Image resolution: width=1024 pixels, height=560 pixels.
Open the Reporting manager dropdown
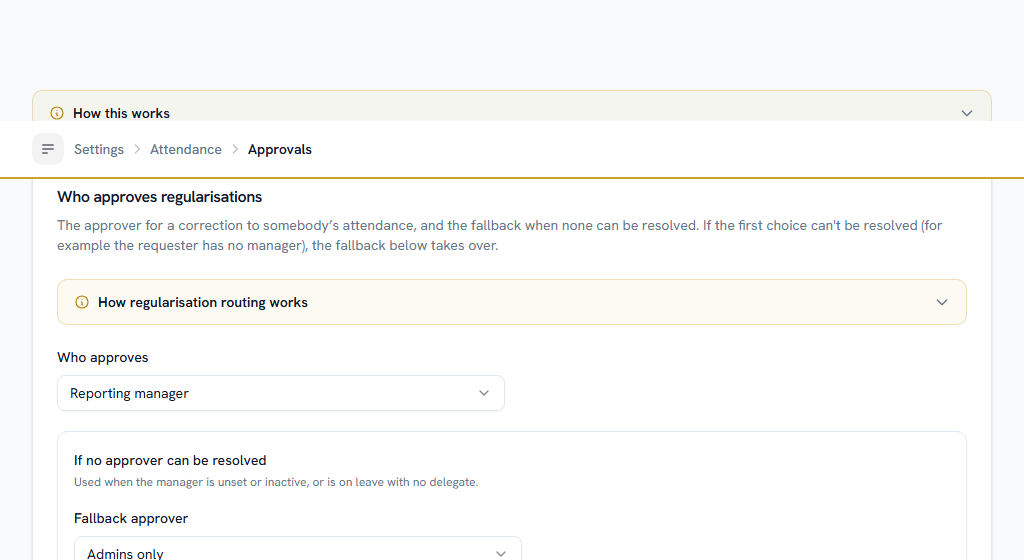point(281,393)
